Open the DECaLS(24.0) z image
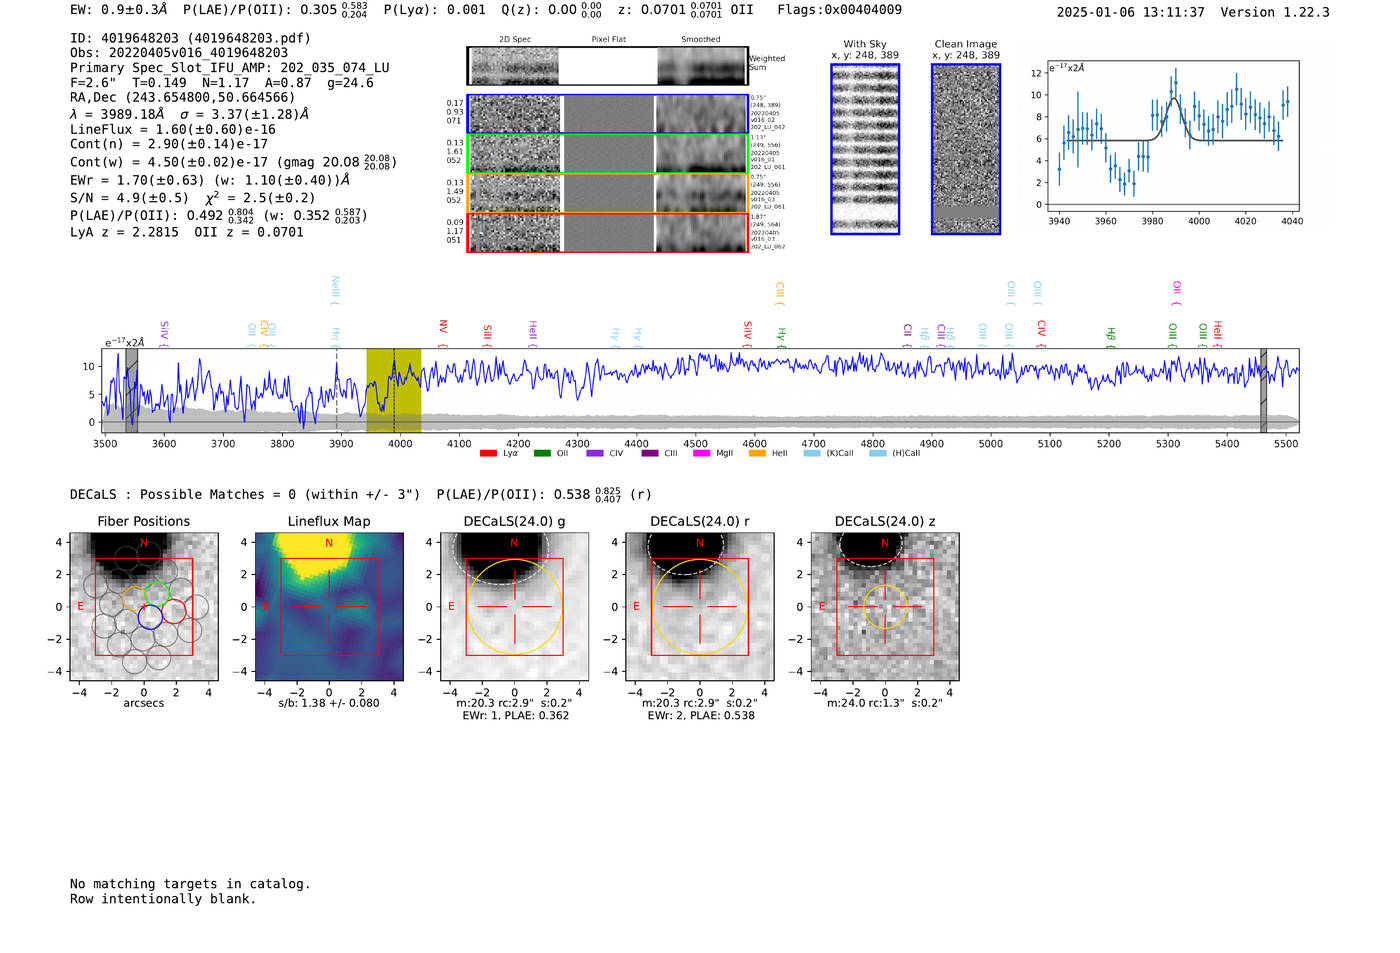 [x=885, y=606]
